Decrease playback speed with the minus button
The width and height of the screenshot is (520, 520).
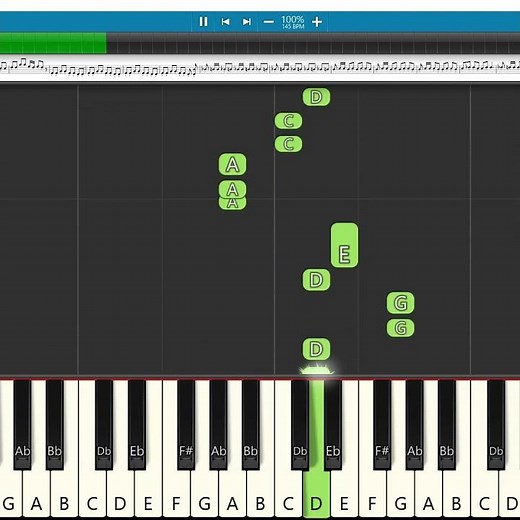[x=269, y=22]
